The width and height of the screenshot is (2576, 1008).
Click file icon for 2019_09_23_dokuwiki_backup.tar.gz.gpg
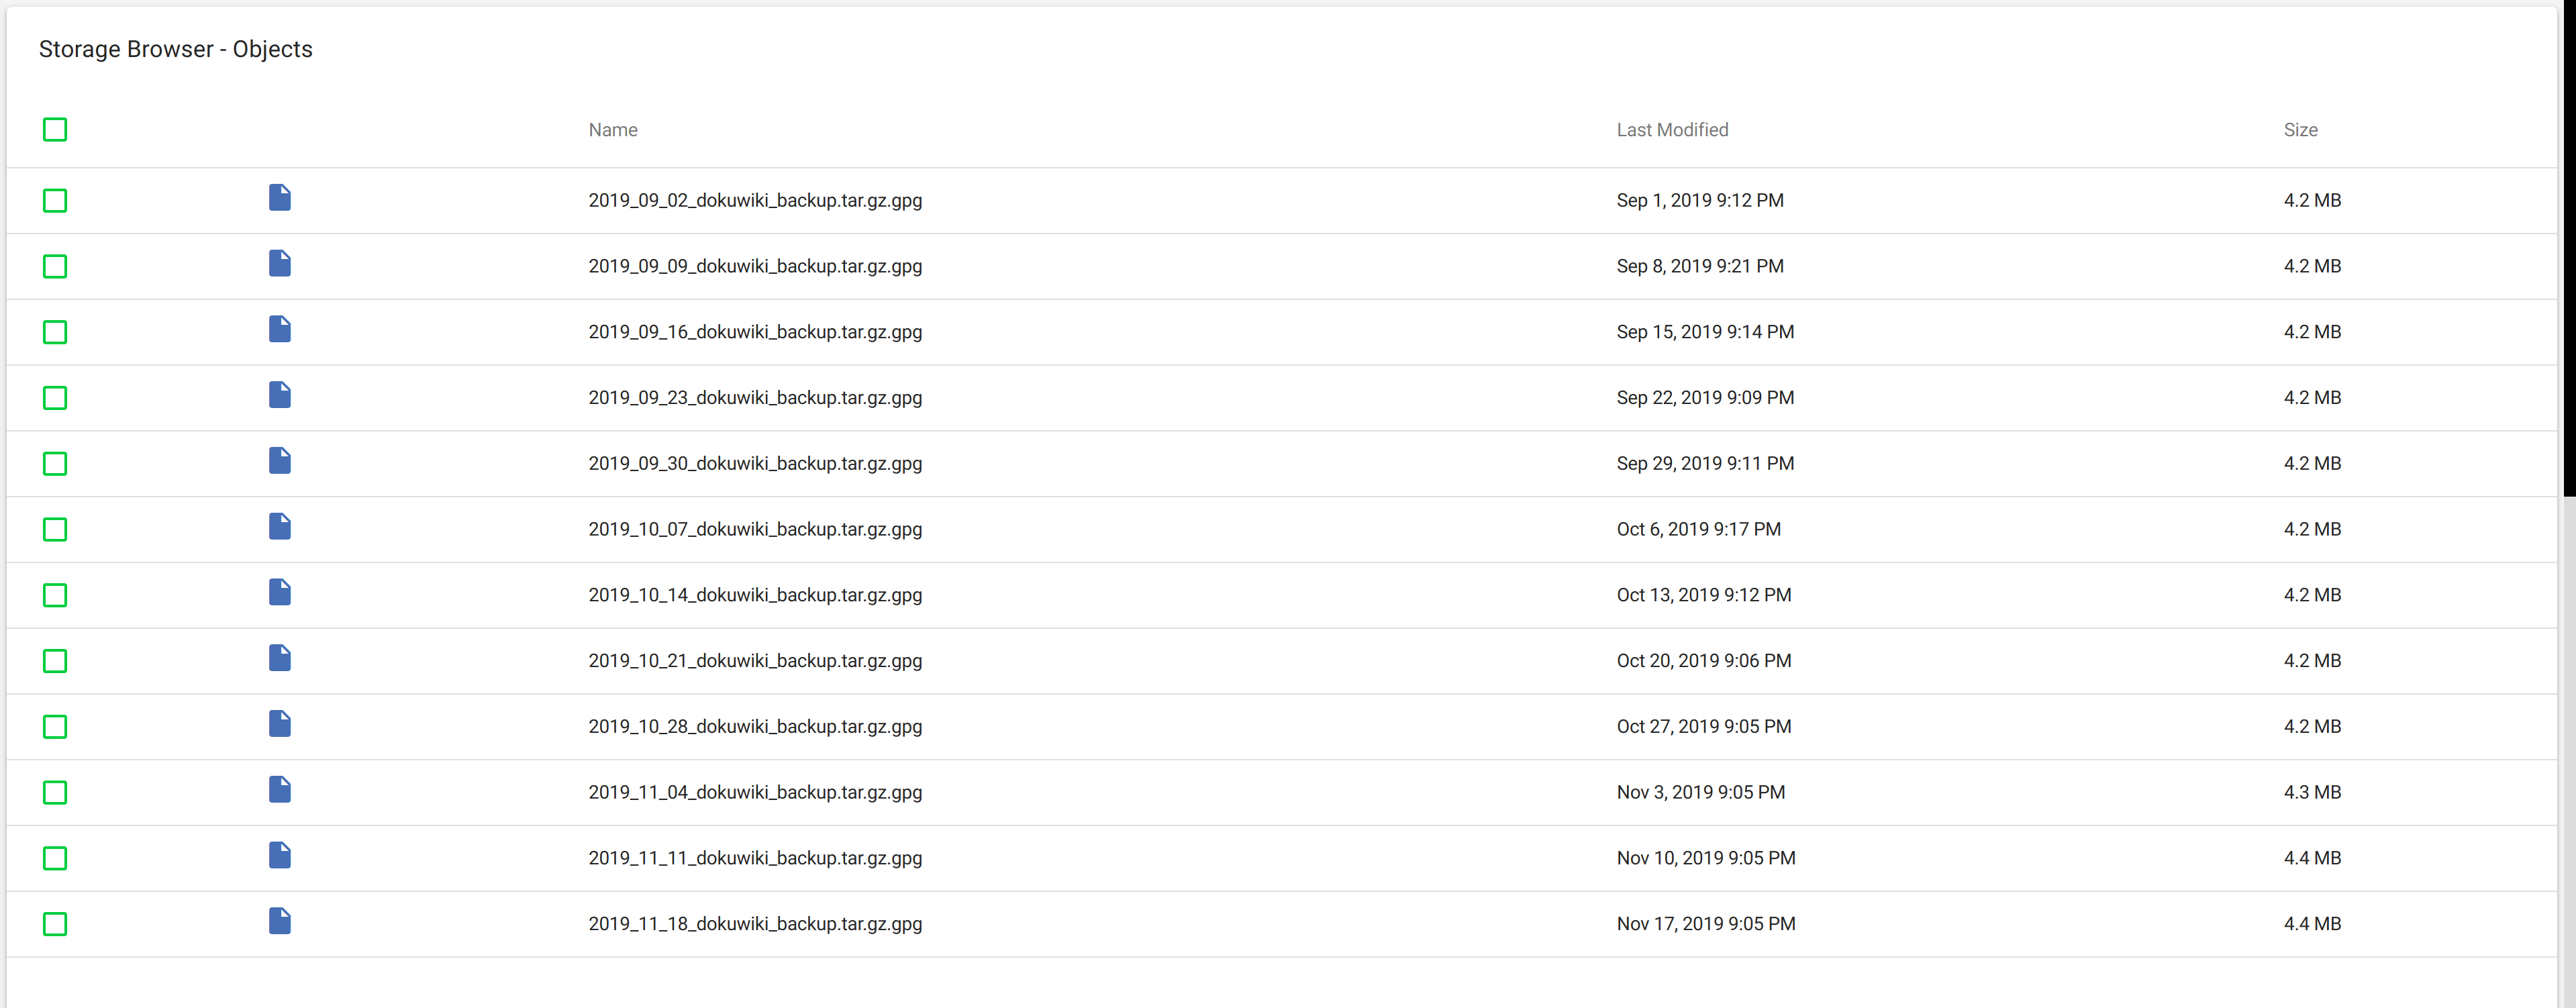click(280, 395)
